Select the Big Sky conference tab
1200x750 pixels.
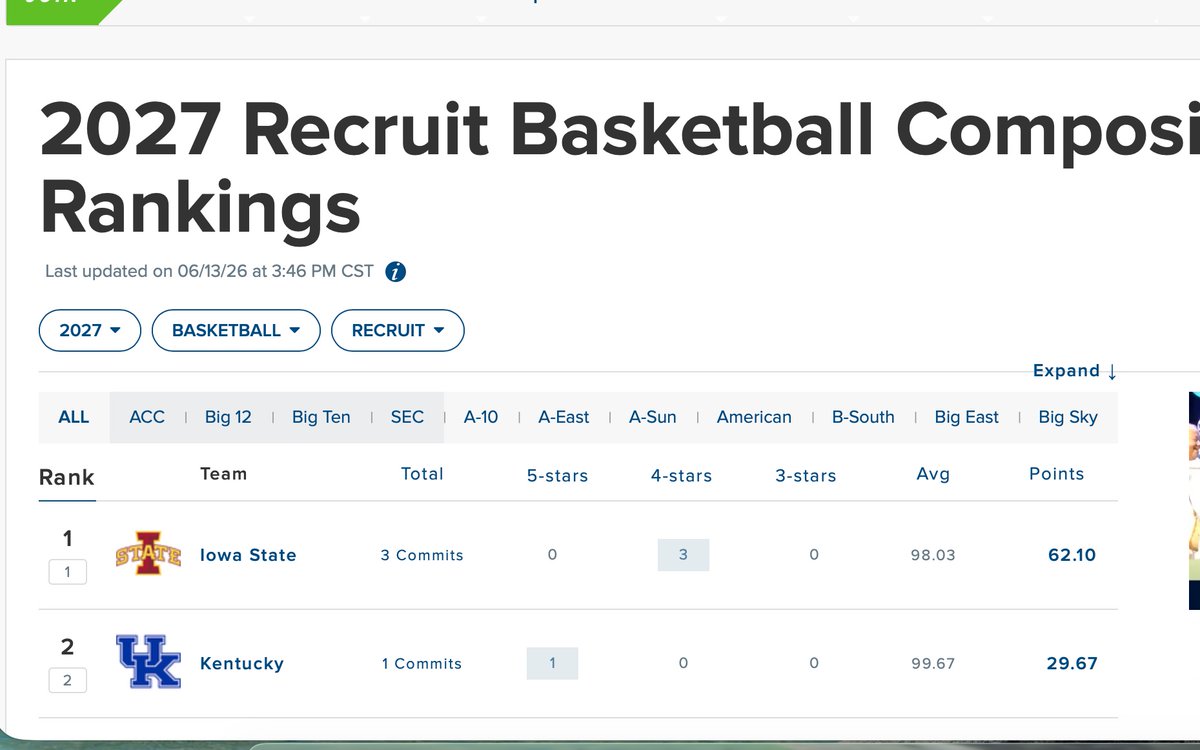pyautogui.click(x=1068, y=417)
